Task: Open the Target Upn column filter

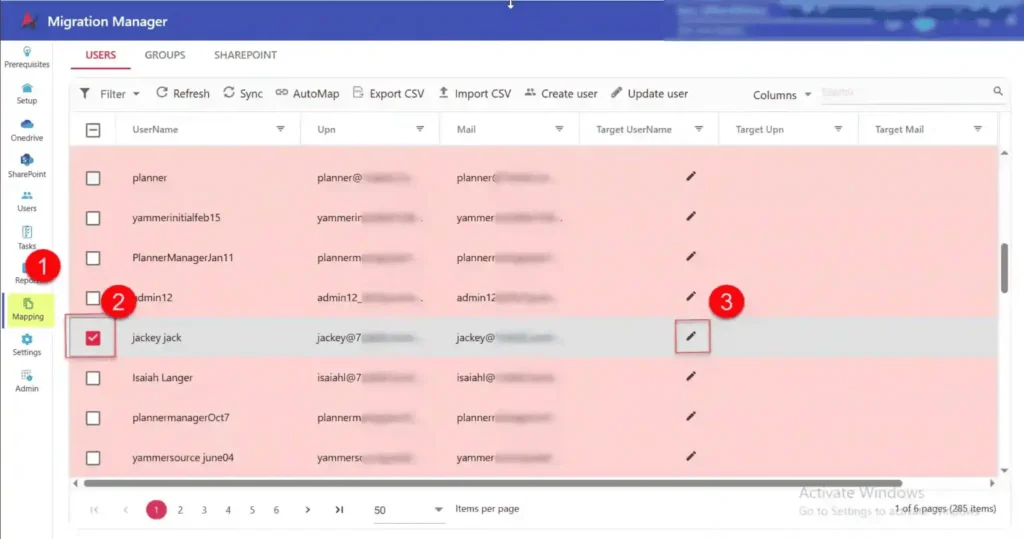Action: coord(838,129)
